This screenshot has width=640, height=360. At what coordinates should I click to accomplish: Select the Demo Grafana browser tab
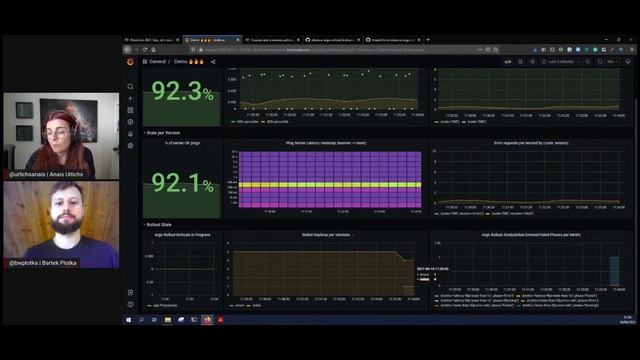pyautogui.click(x=211, y=40)
